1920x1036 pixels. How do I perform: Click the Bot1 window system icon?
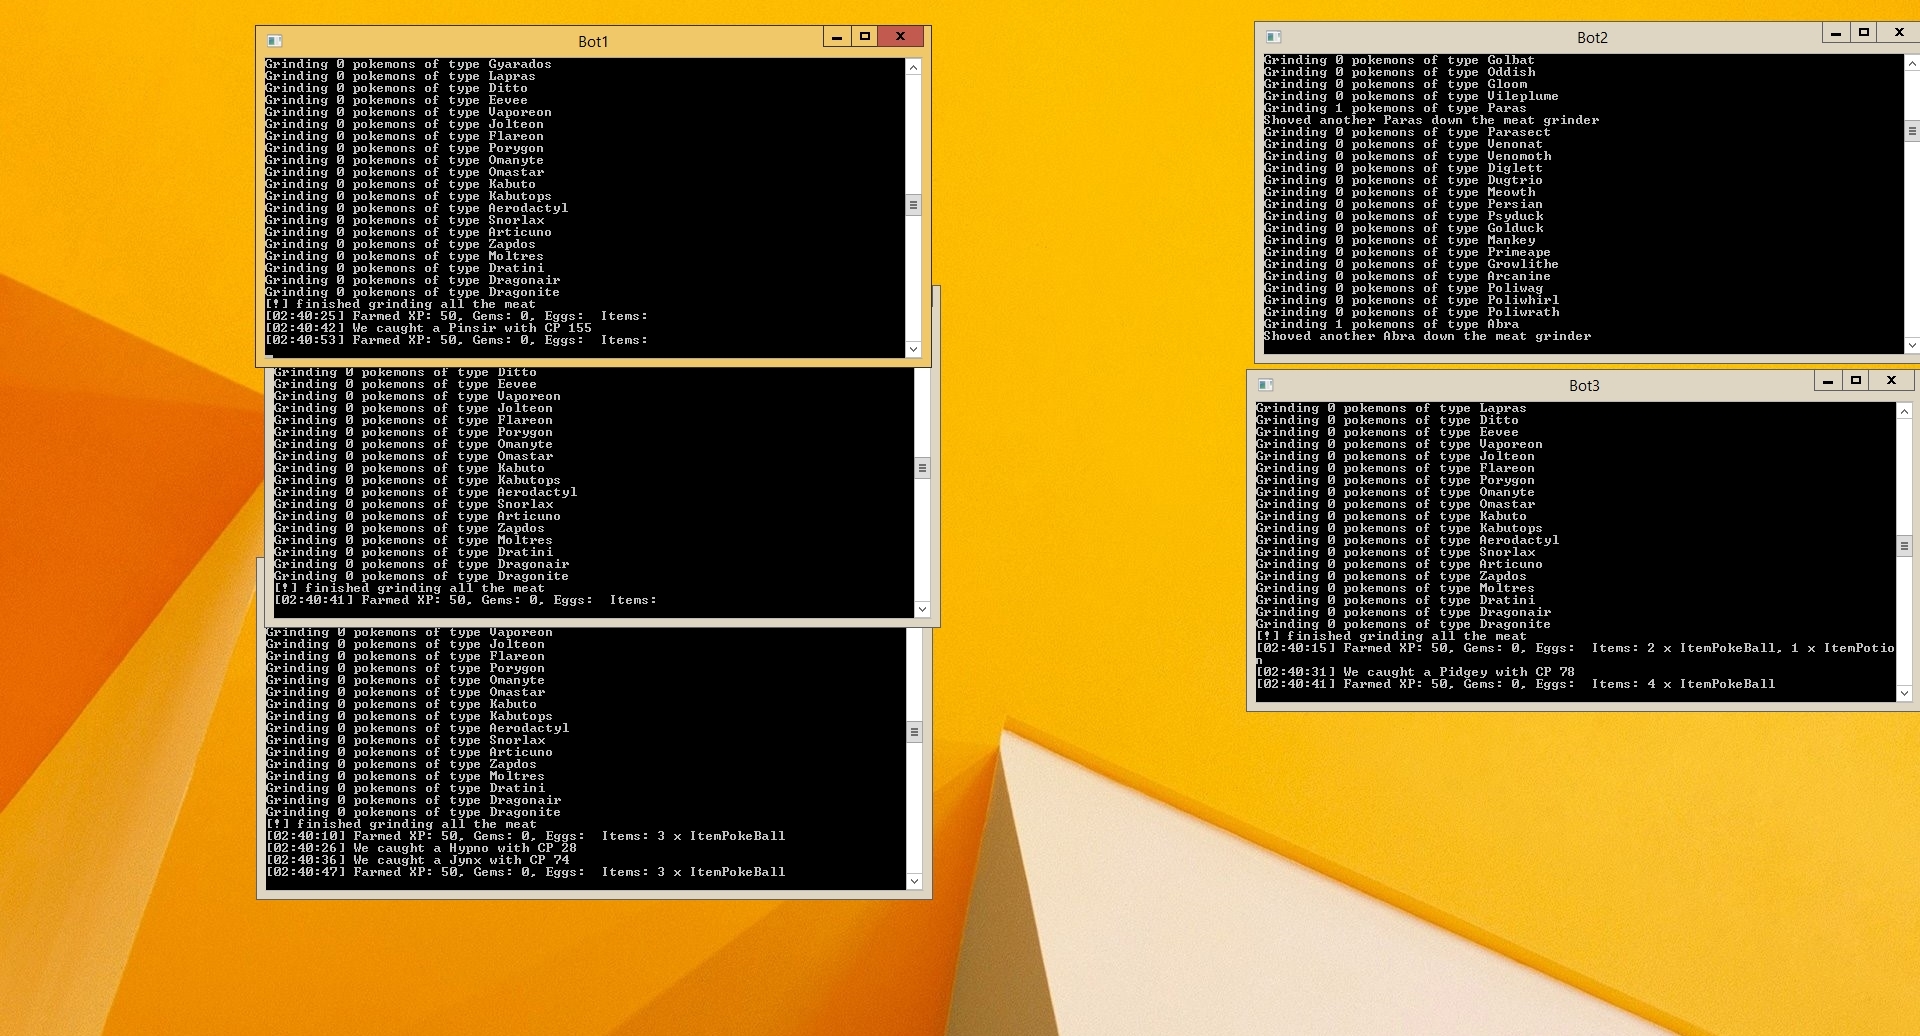pyautogui.click(x=275, y=41)
